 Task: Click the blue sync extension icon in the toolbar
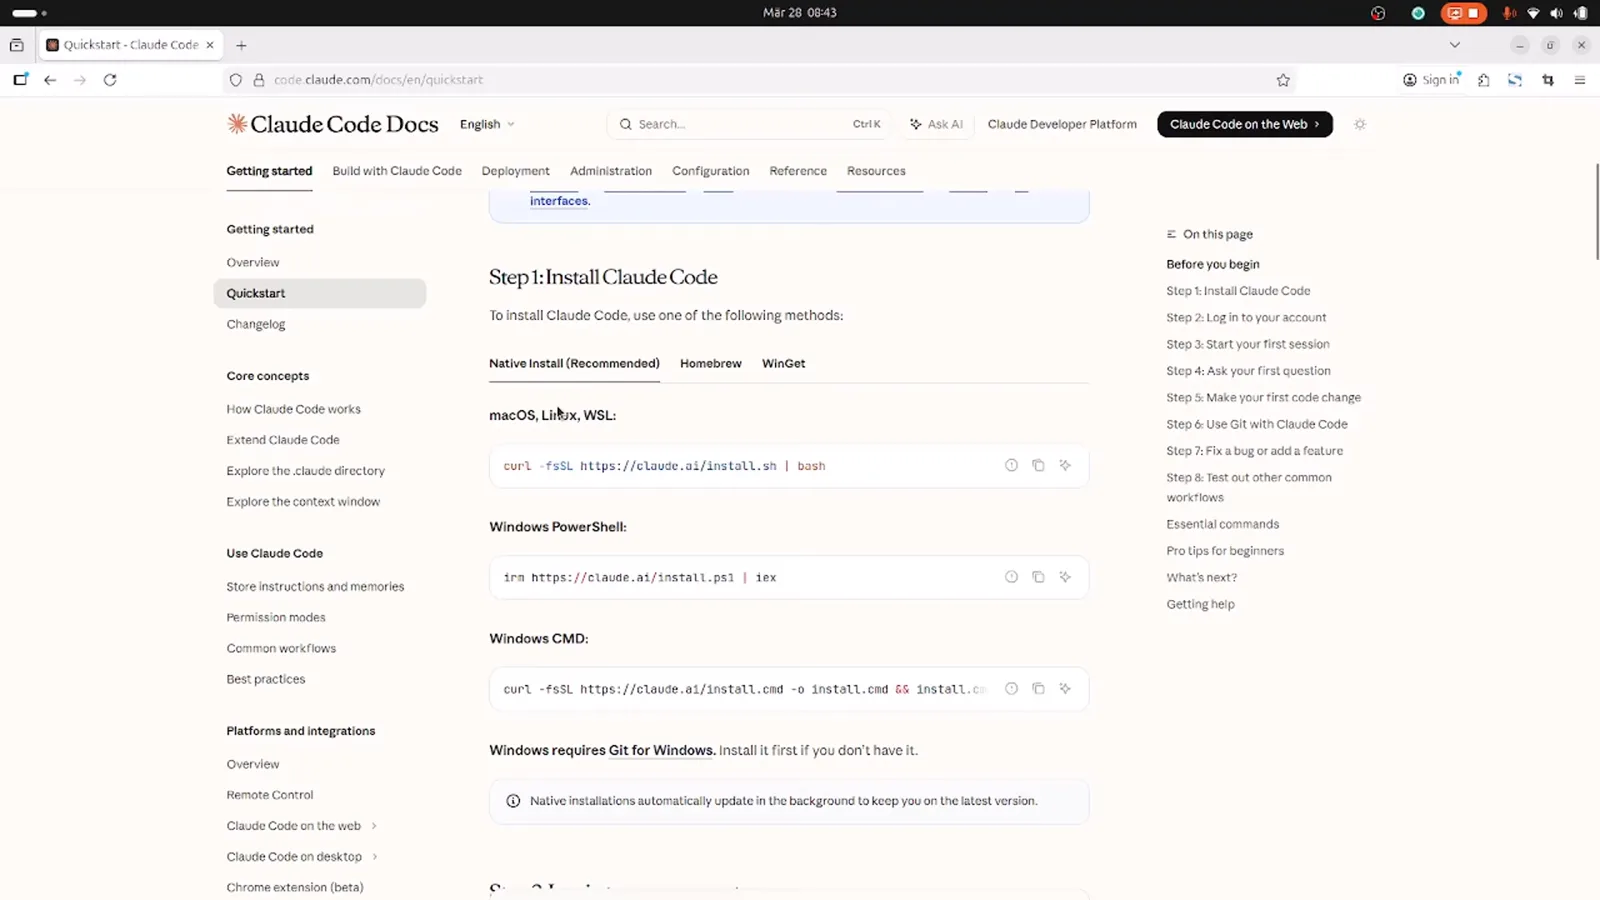click(1515, 80)
